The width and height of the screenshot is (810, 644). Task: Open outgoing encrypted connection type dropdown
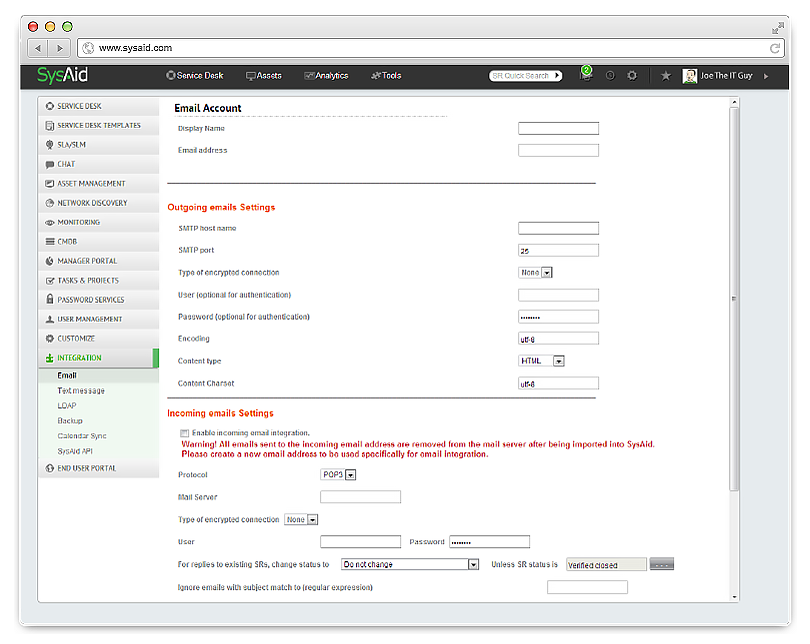pyautogui.click(x=535, y=272)
